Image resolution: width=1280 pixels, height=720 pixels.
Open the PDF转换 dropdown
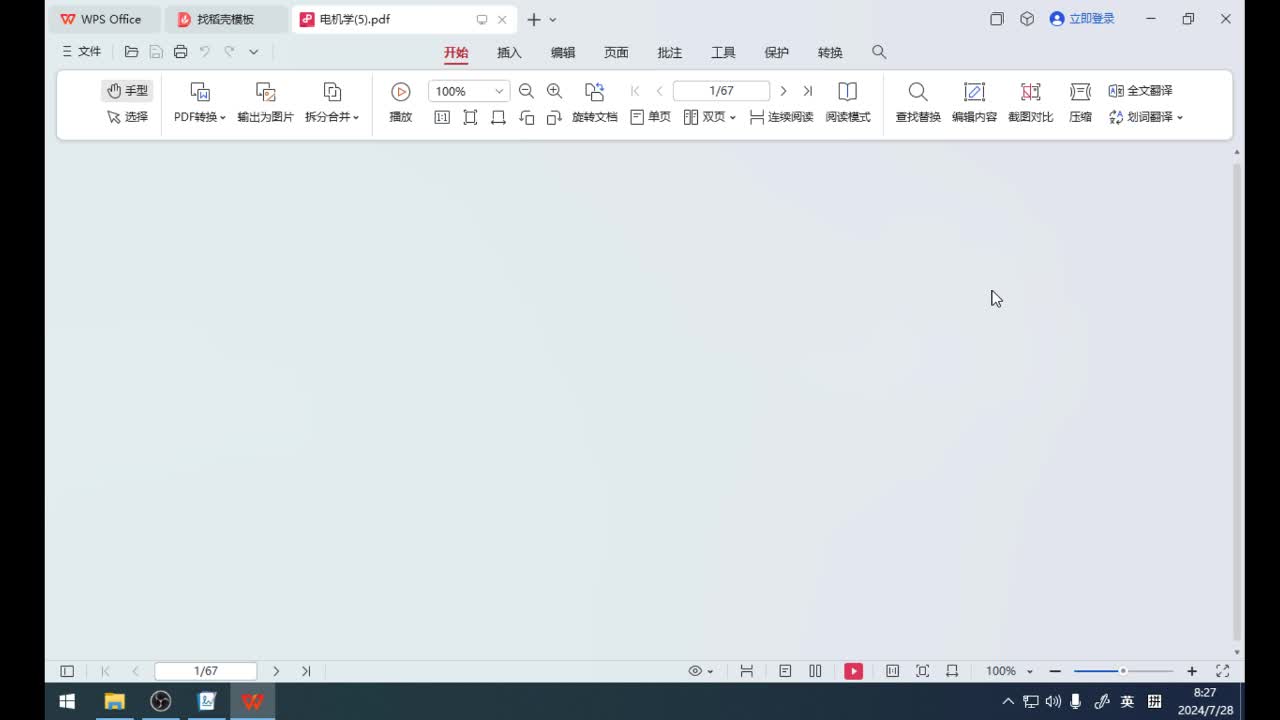click(x=200, y=117)
